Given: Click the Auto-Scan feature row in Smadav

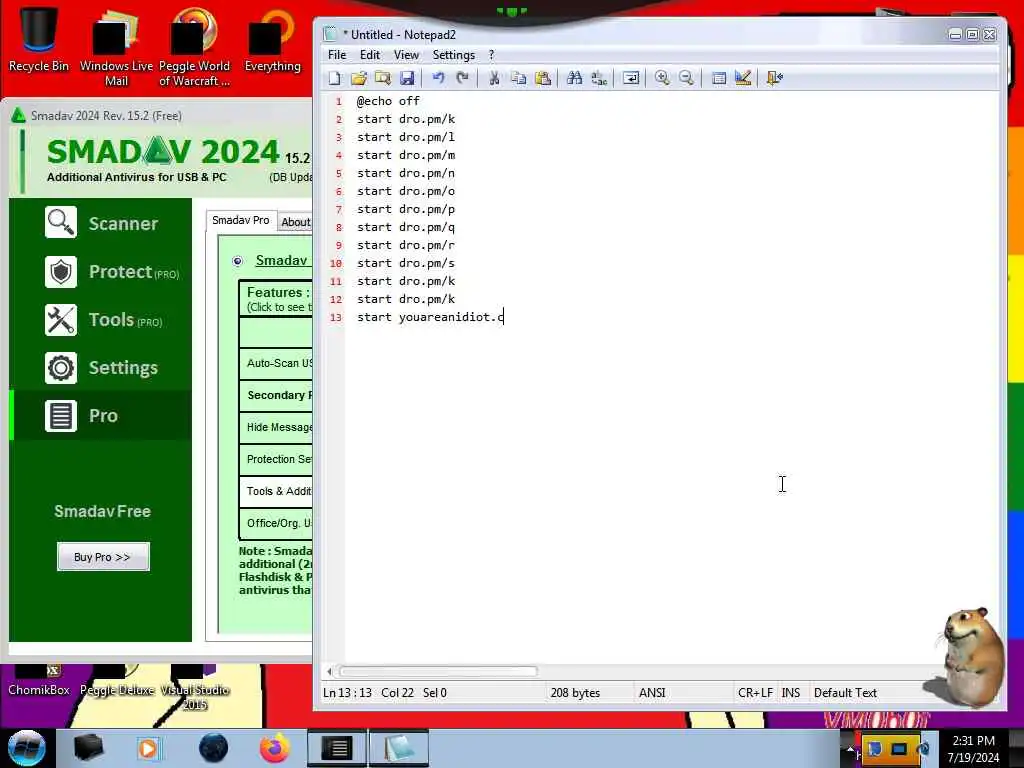Looking at the screenshot, I should (276, 363).
